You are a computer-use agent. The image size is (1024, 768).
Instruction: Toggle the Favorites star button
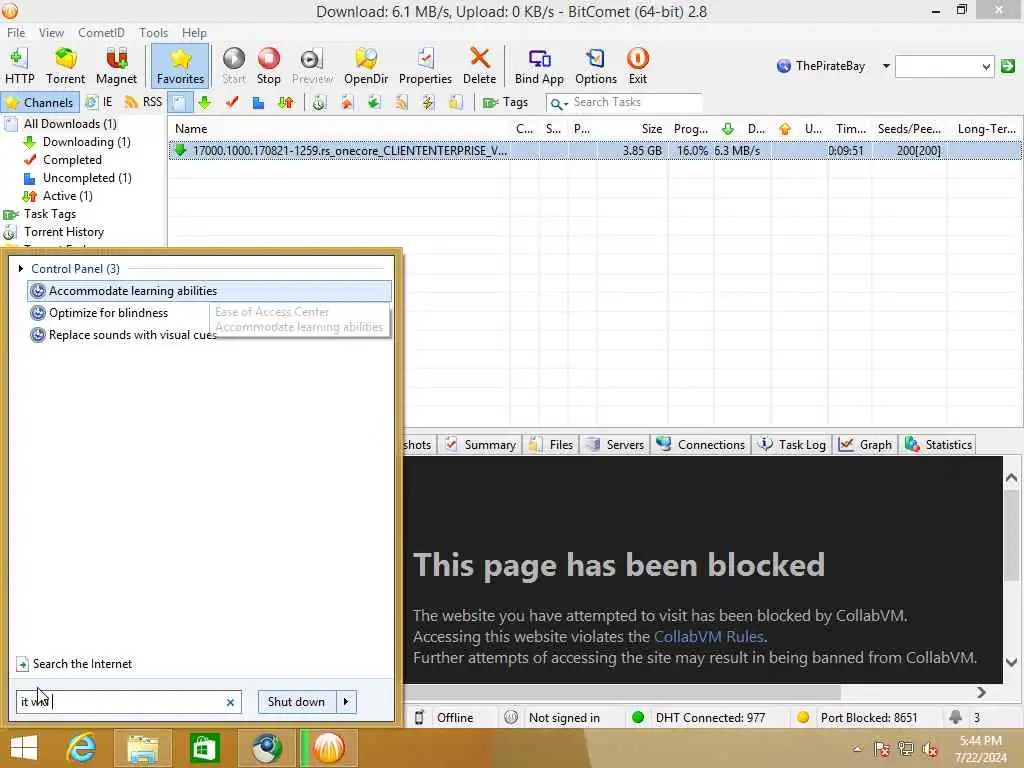coord(180,66)
